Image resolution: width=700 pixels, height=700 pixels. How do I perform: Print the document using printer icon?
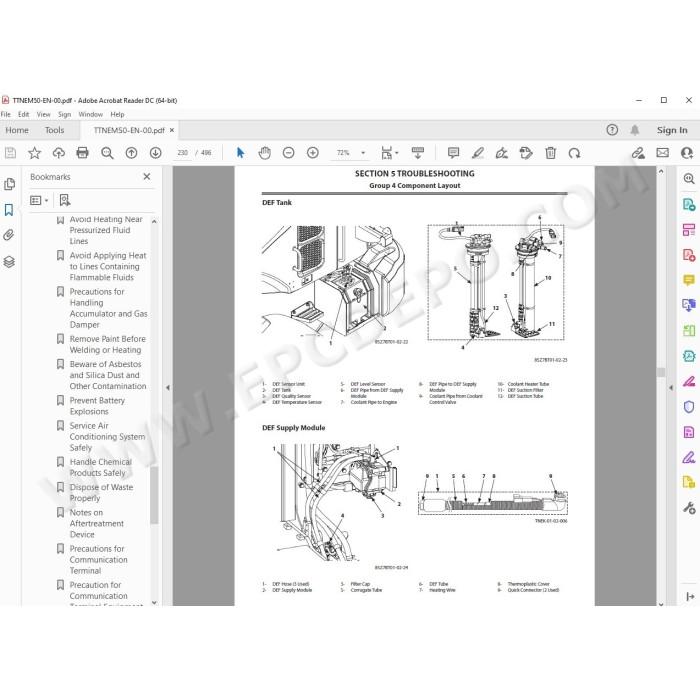click(83, 153)
